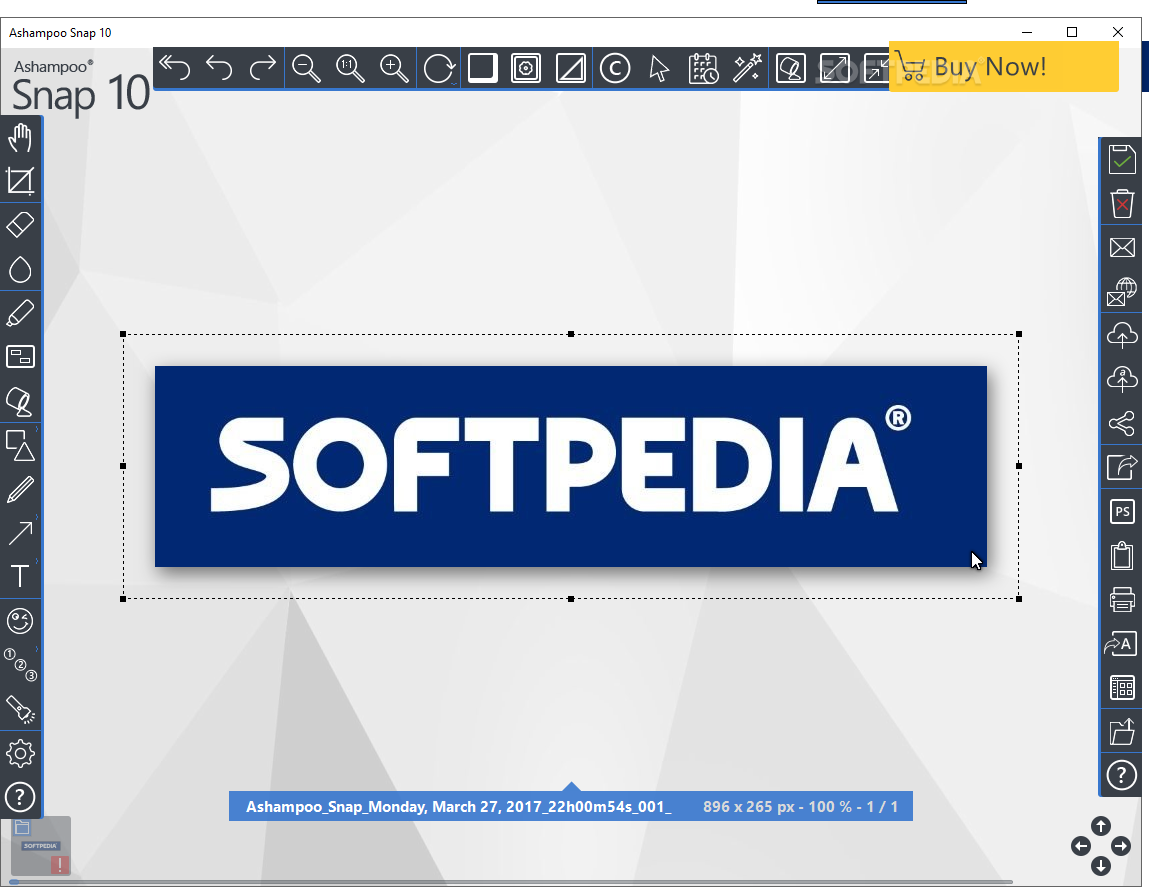The image size is (1149, 887).
Task: Select the arrow drawing tool
Action: click(20, 533)
